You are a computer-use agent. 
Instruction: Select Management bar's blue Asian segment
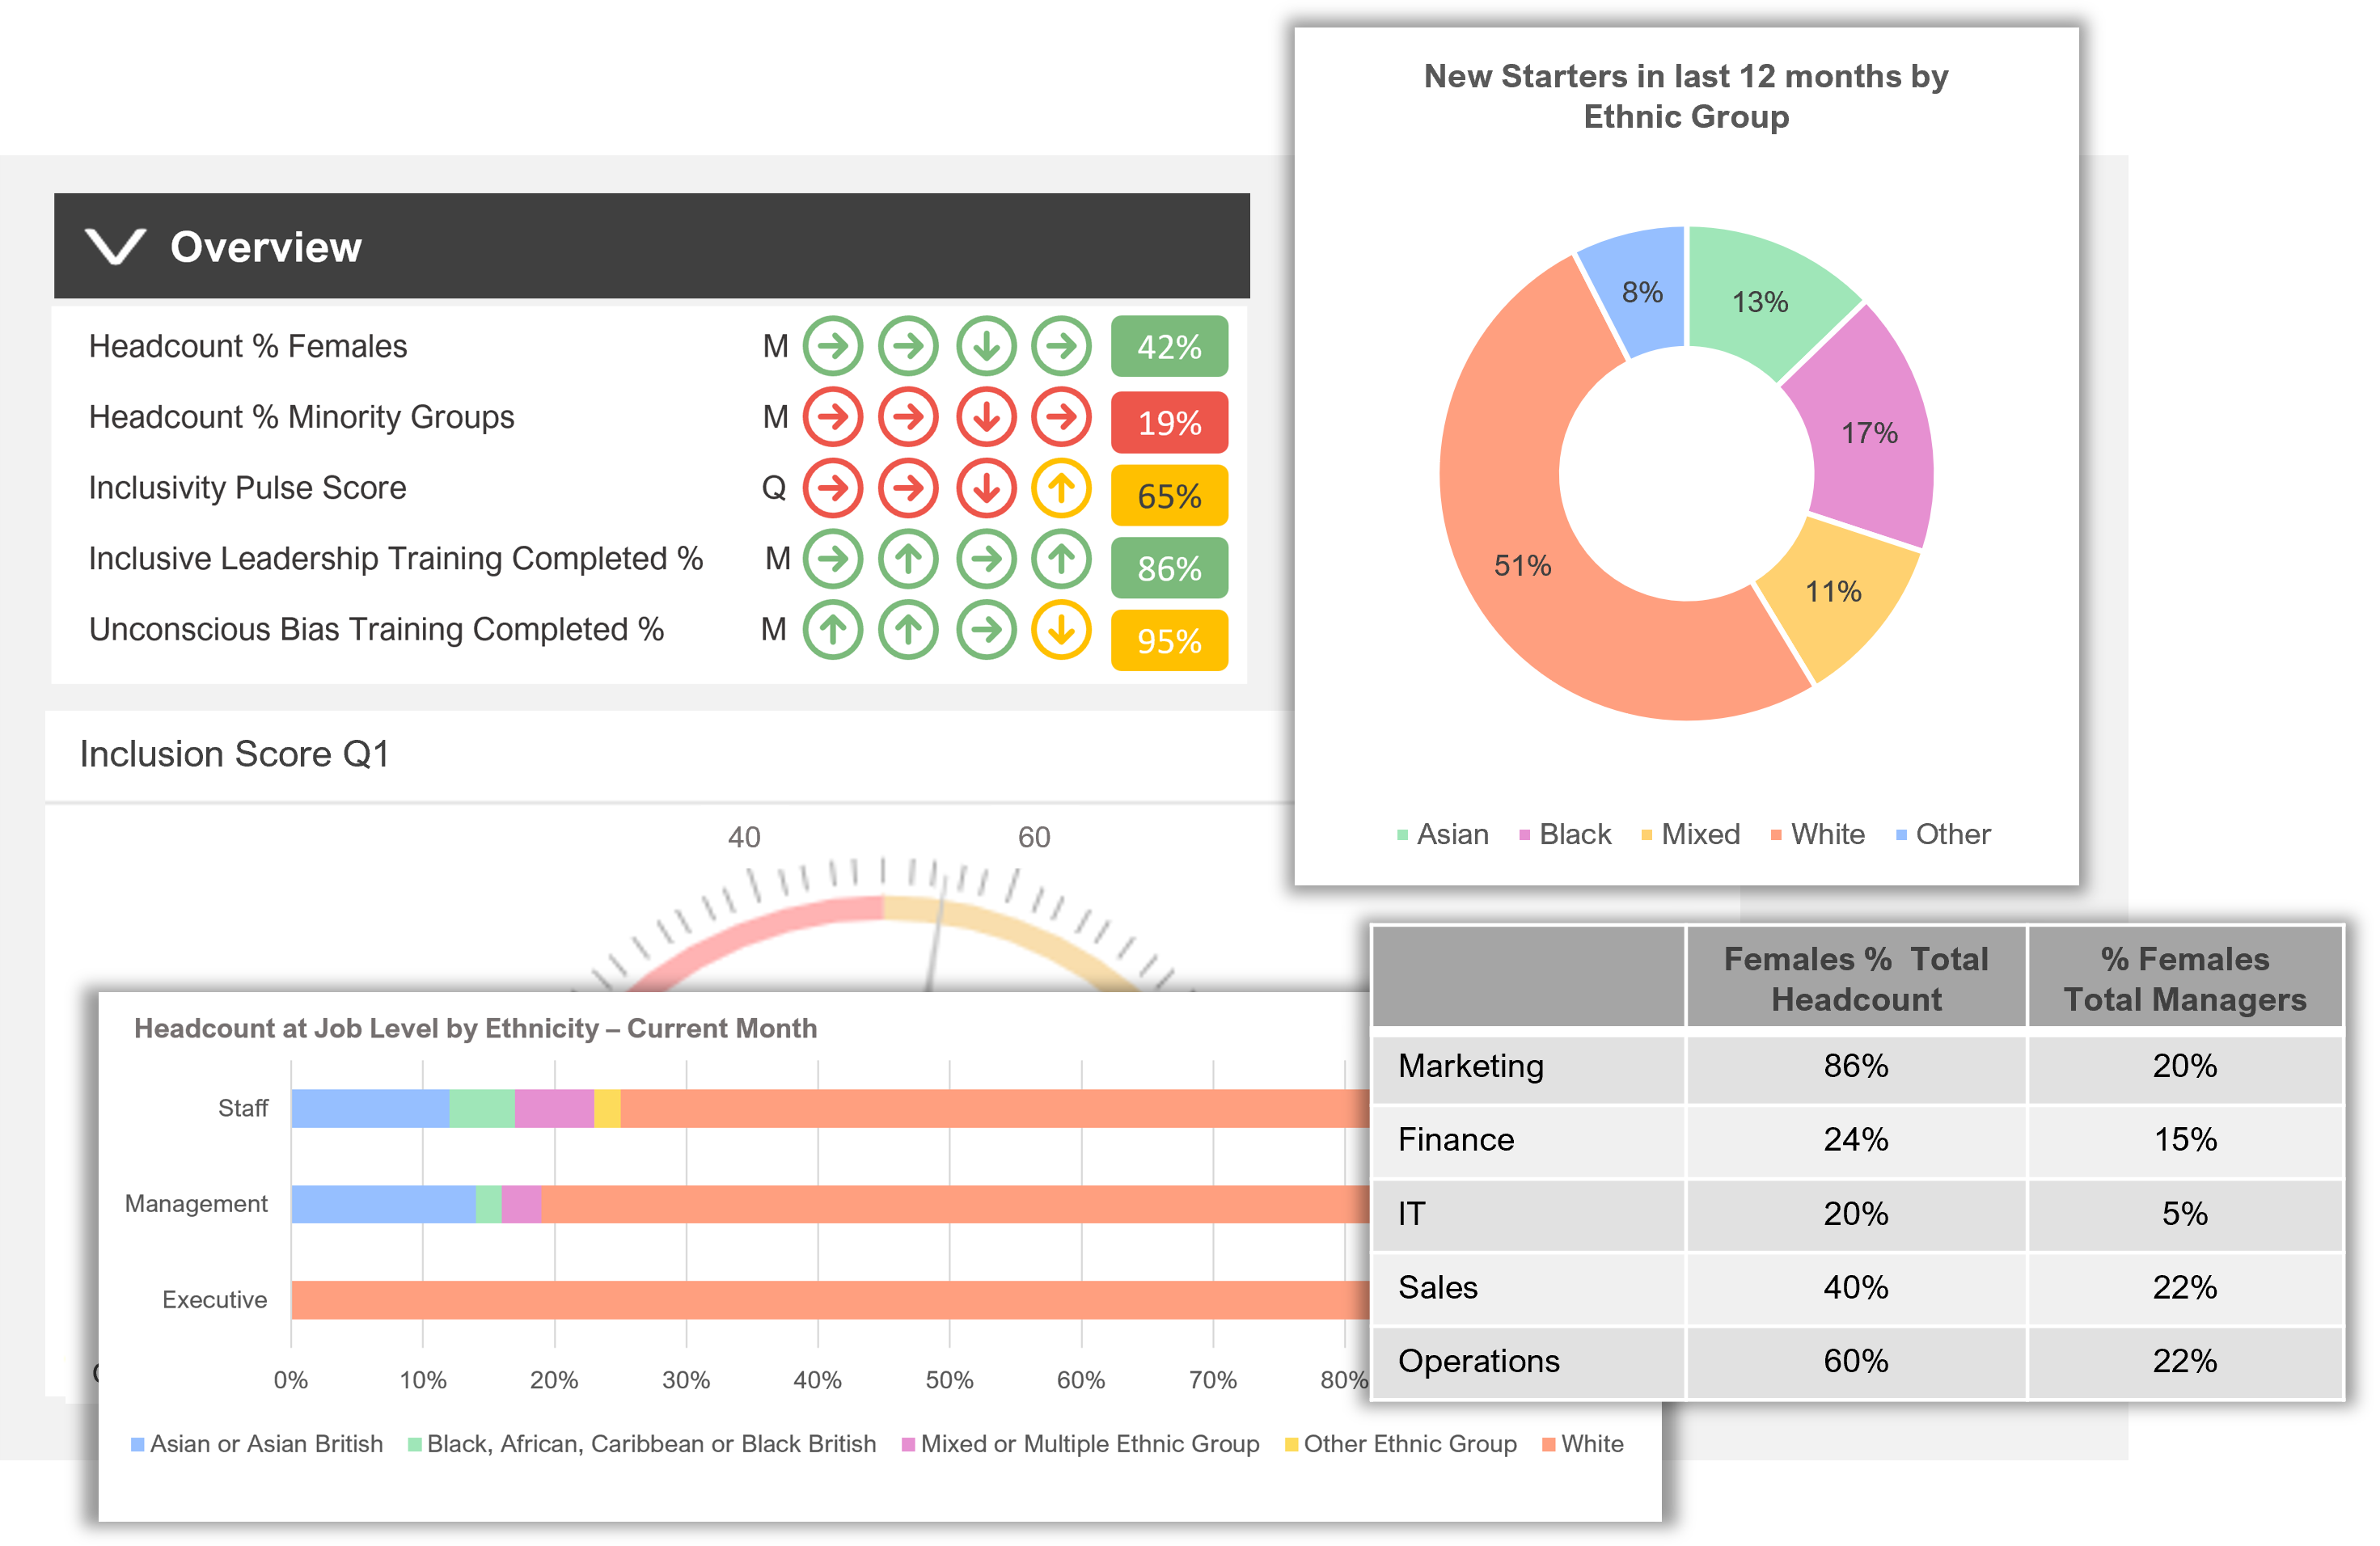coord(383,1204)
